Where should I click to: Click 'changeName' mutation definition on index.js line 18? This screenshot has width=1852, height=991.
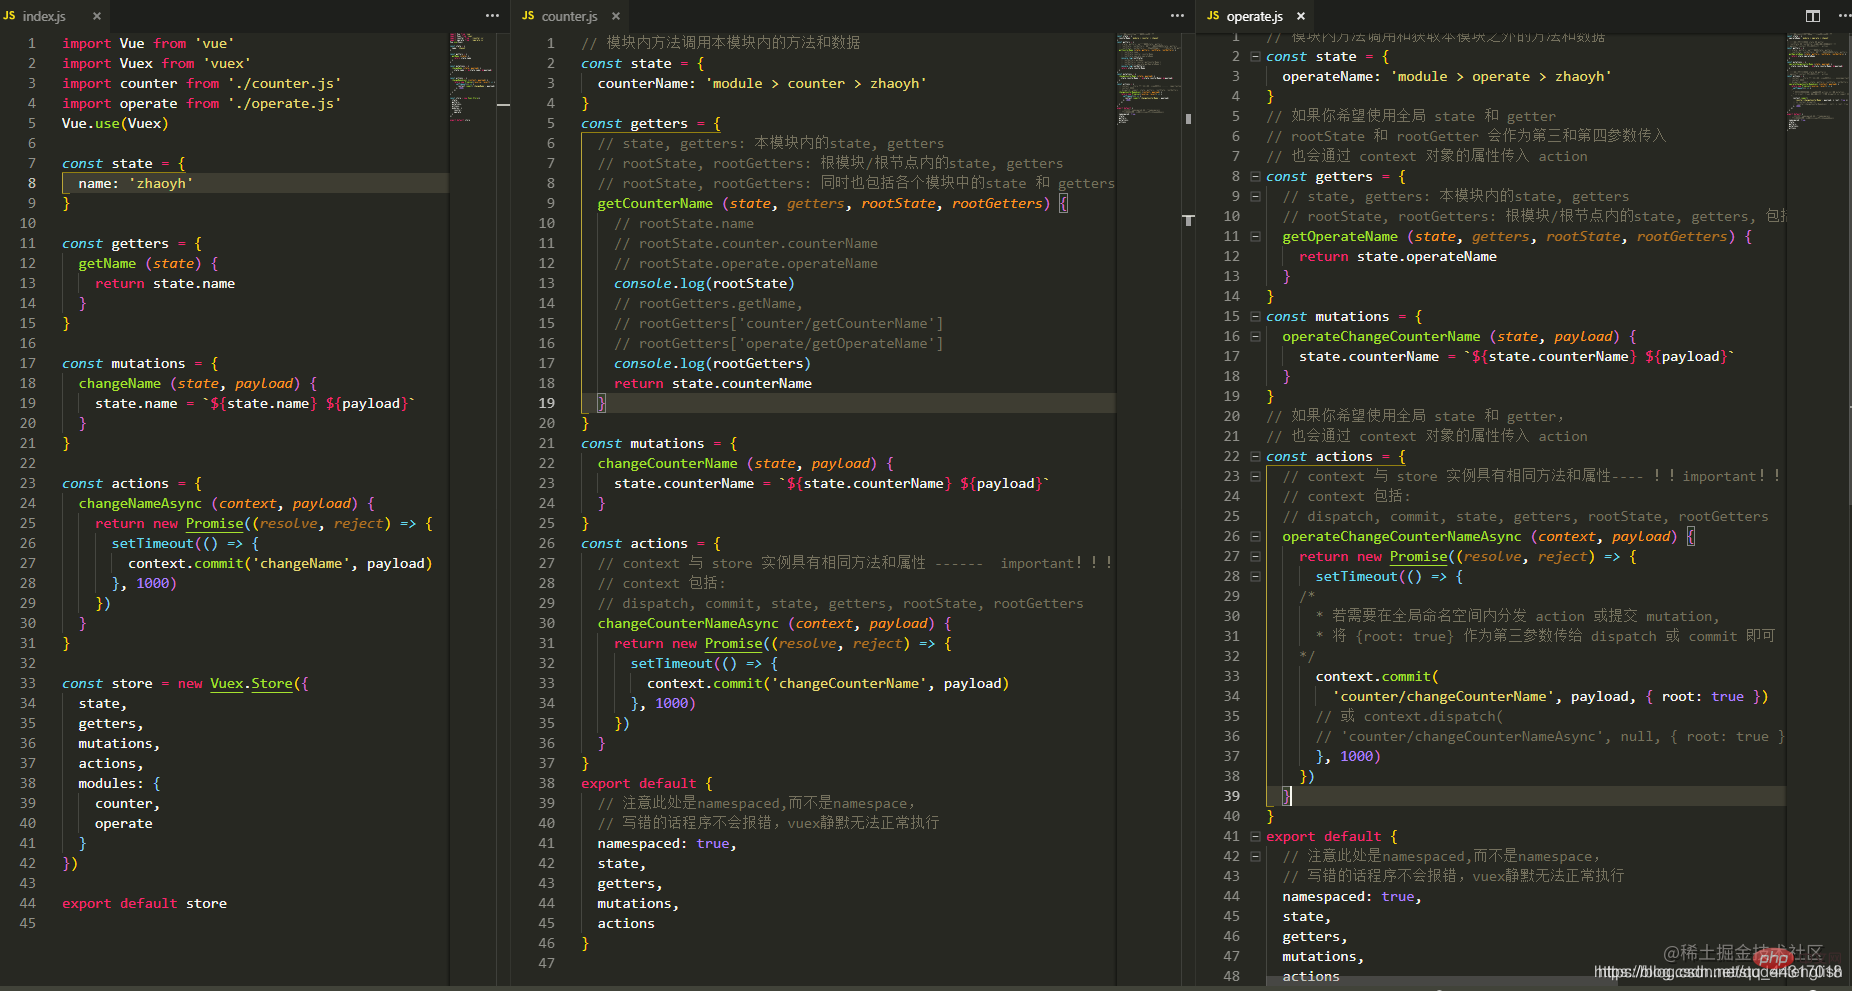(x=119, y=384)
